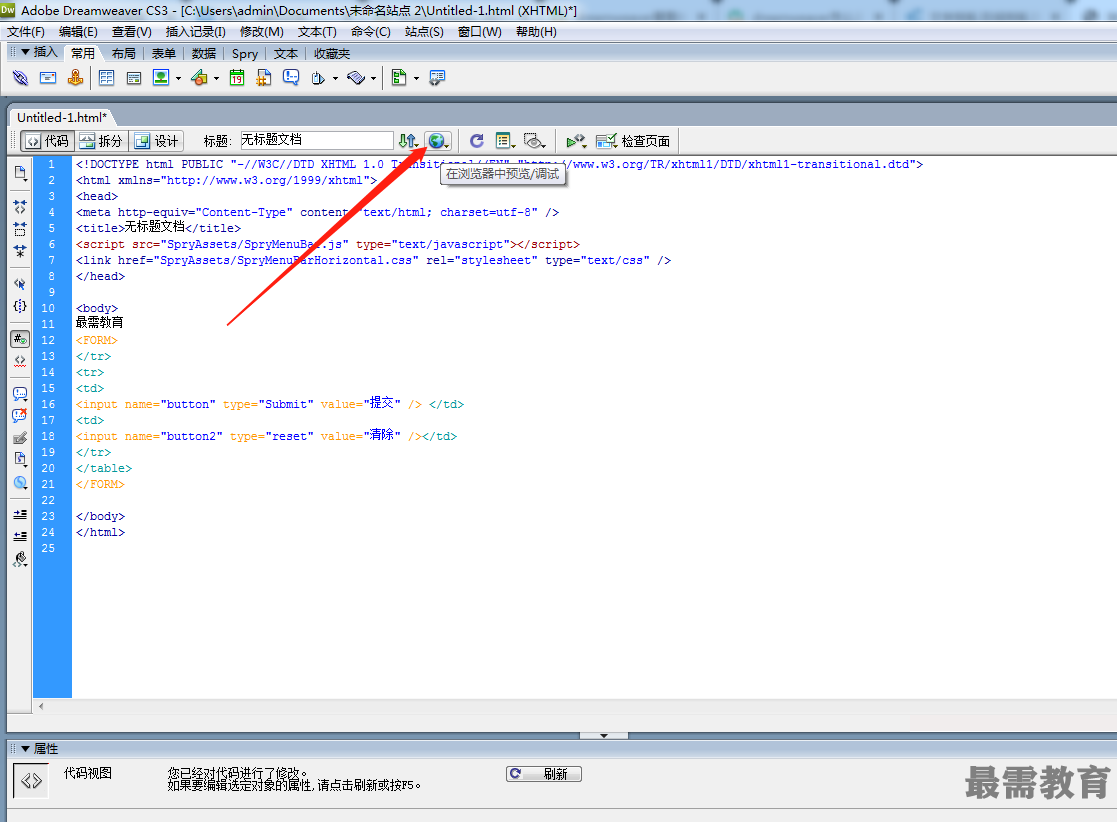This screenshot has height=822, width=1117.
Task: Insert a Hyperlink from the Common bar
Action: (x=20, y=78)
